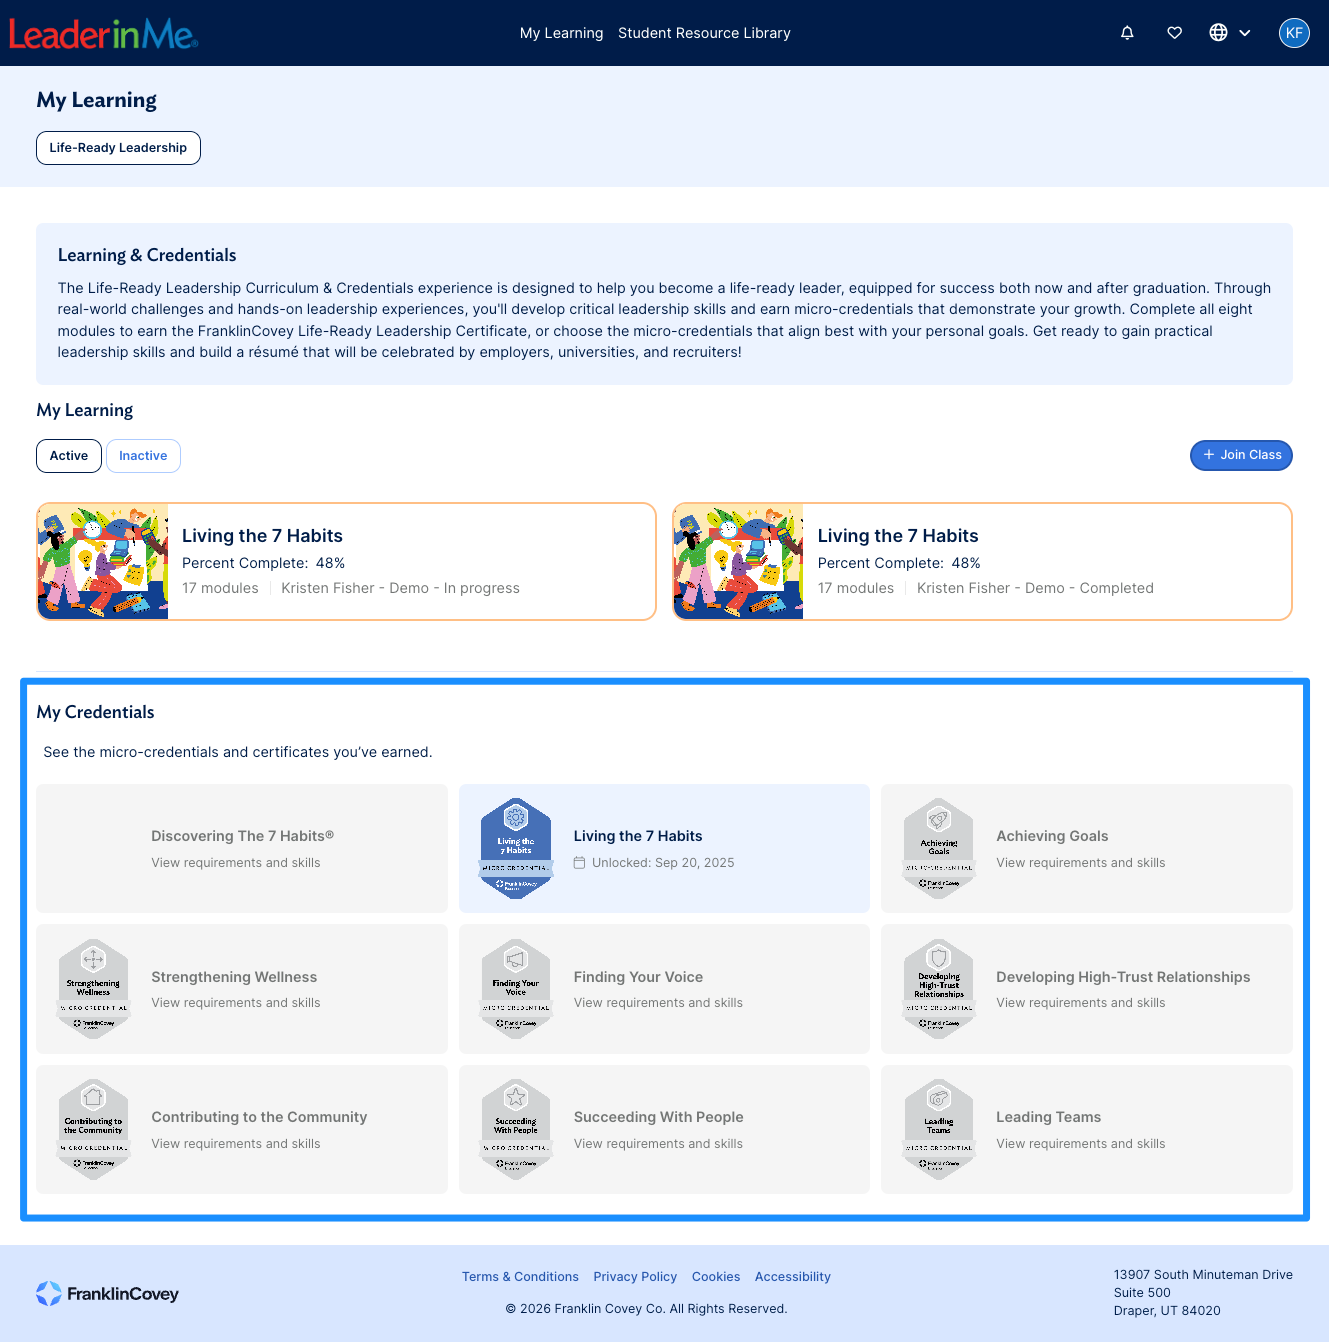Image resolution: width=1329 pixels, height=1342 pixels.
Task: Open the Terms & Conditions link
Action: [520, 1277]
